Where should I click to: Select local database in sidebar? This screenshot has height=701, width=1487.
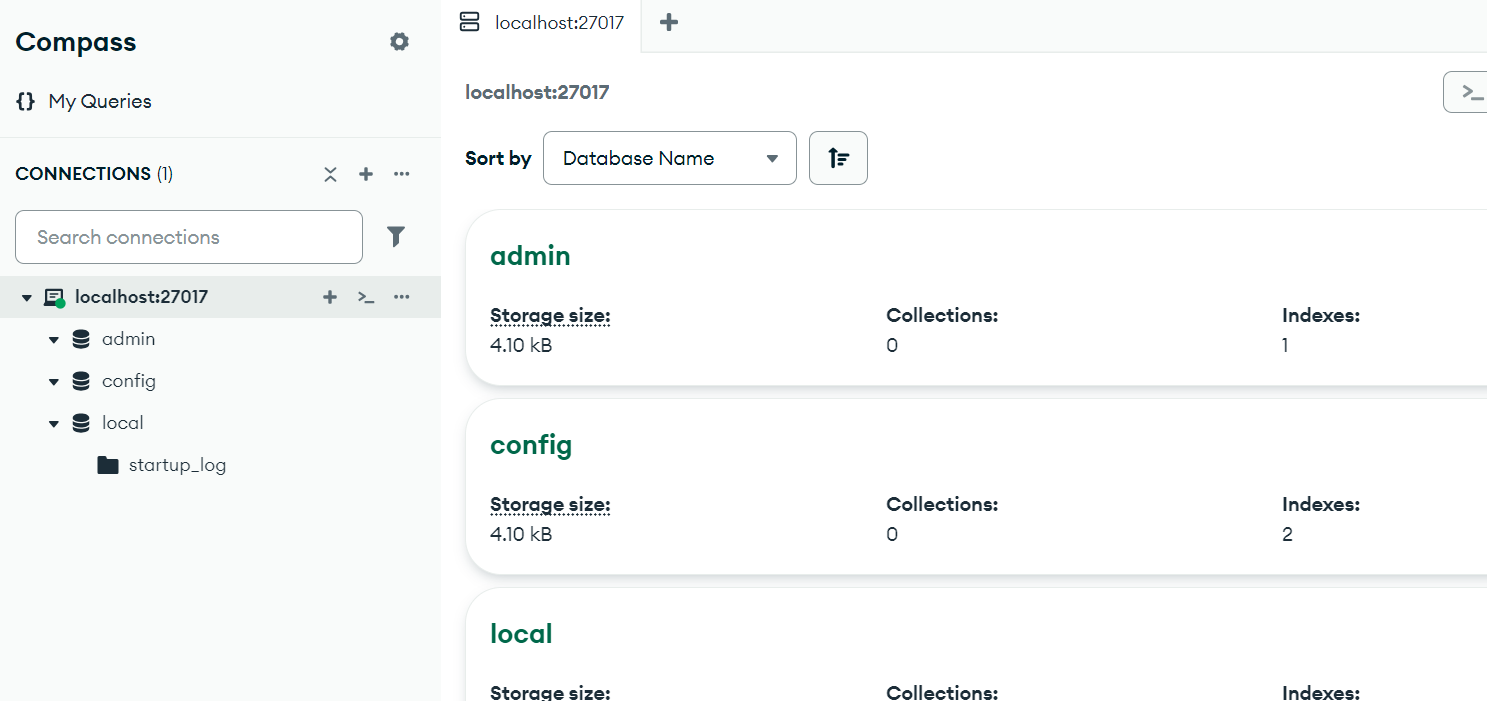(x=123, y=423)
